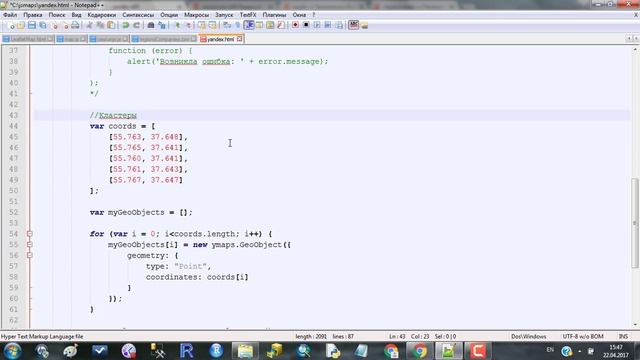This screenshot has height=360, width=640.
Task: Click the scrollbar up arrow
Action: [x=635, y=49]
